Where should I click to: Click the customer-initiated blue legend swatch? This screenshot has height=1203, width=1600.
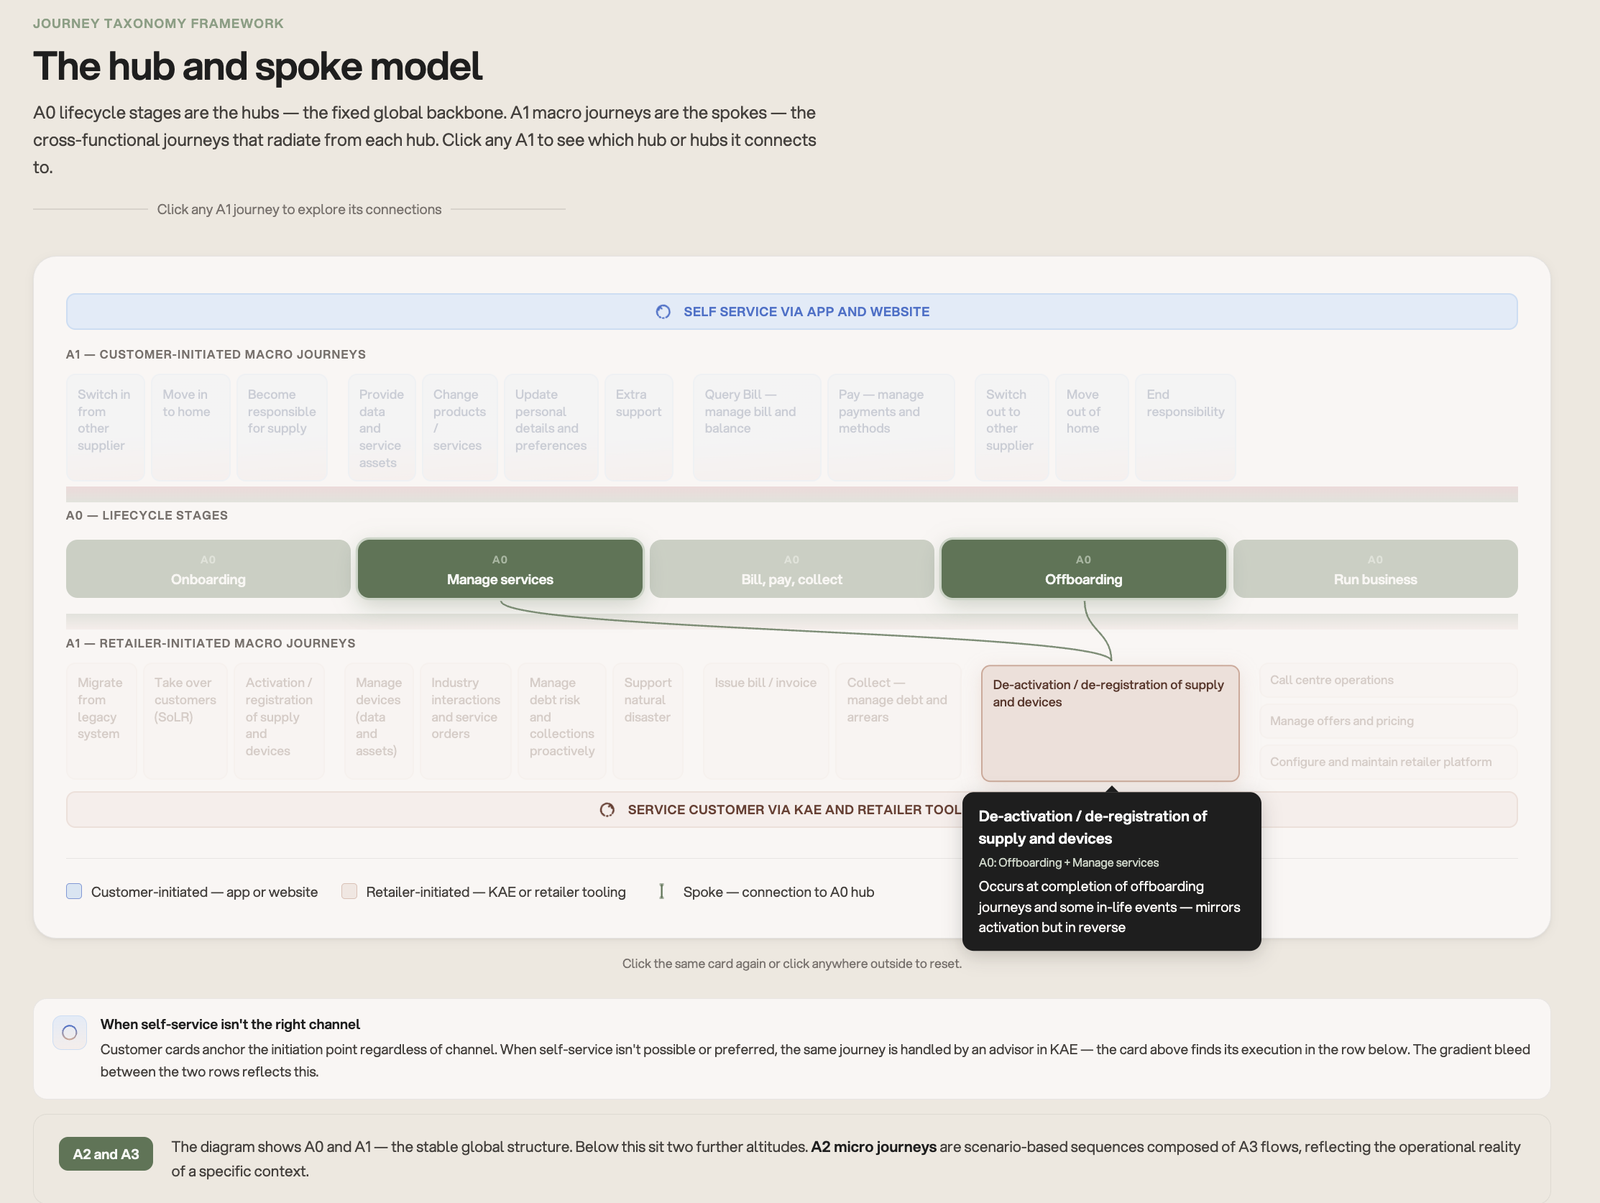(x=74, y=891)
